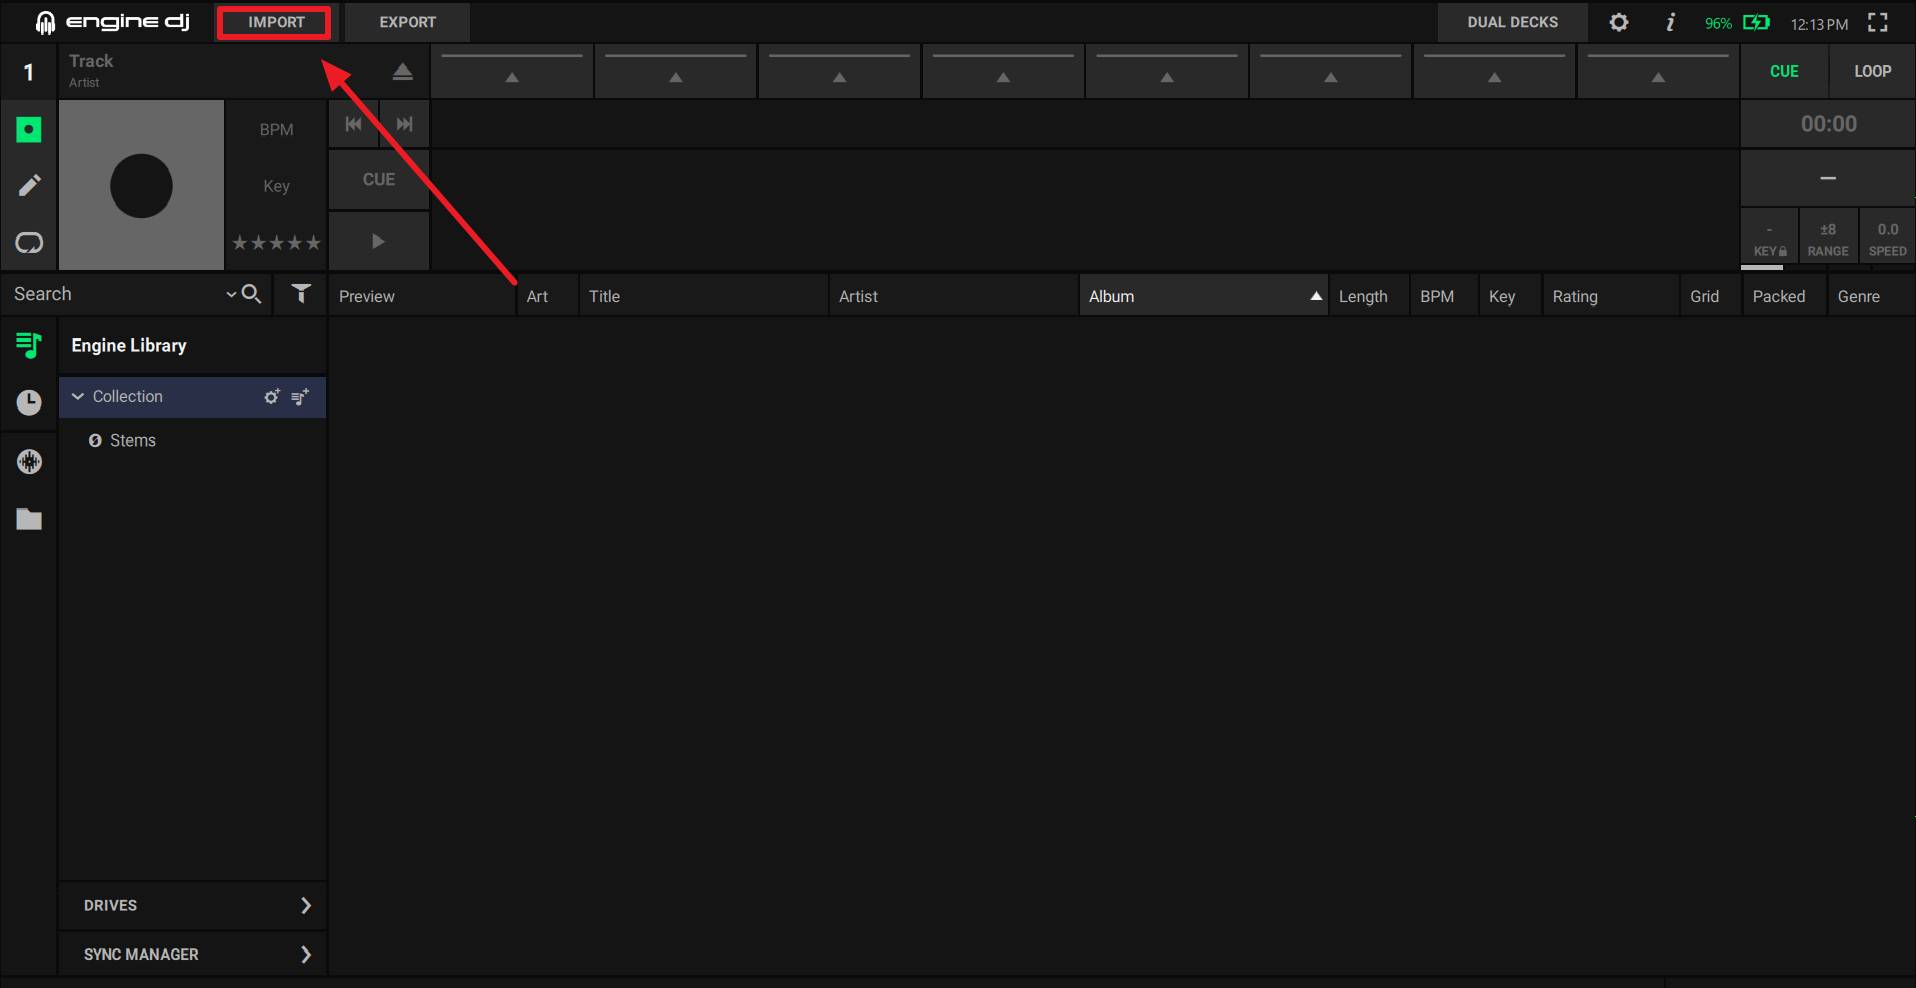
Task: Open the playlist library sidebar icon
Action: tap(29, 345)
